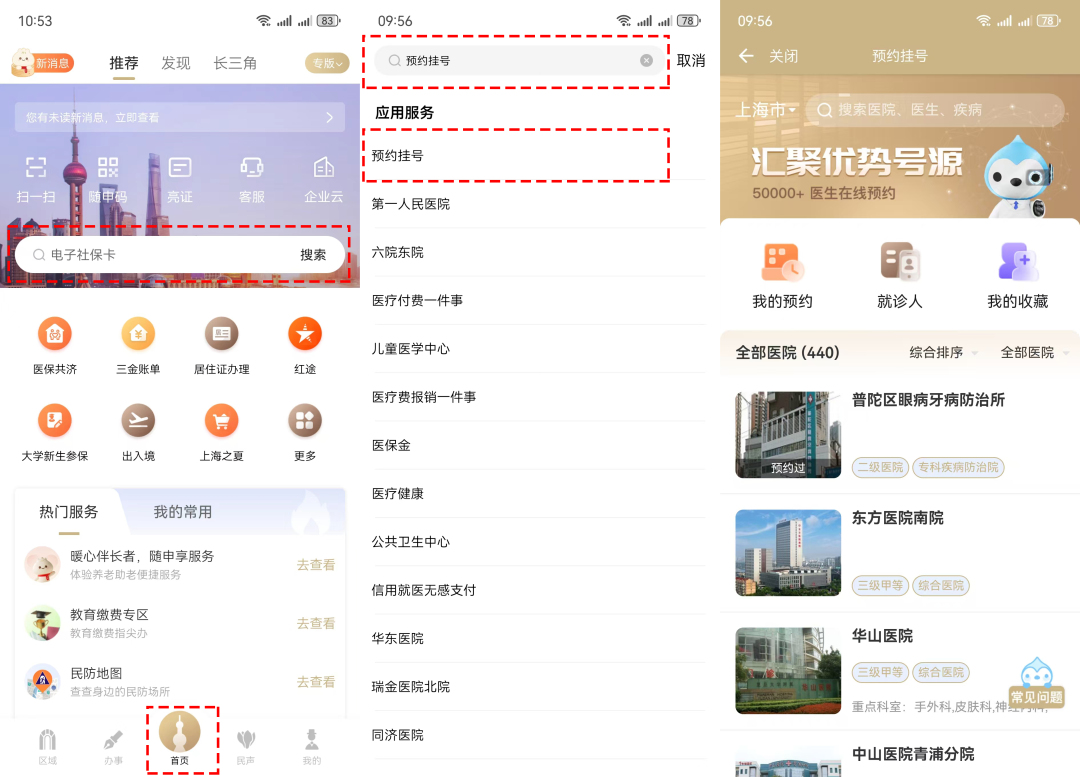The image size is (1080, 777).
Task: Open the 随申码 QR code icon
Action: pos(108,167)
